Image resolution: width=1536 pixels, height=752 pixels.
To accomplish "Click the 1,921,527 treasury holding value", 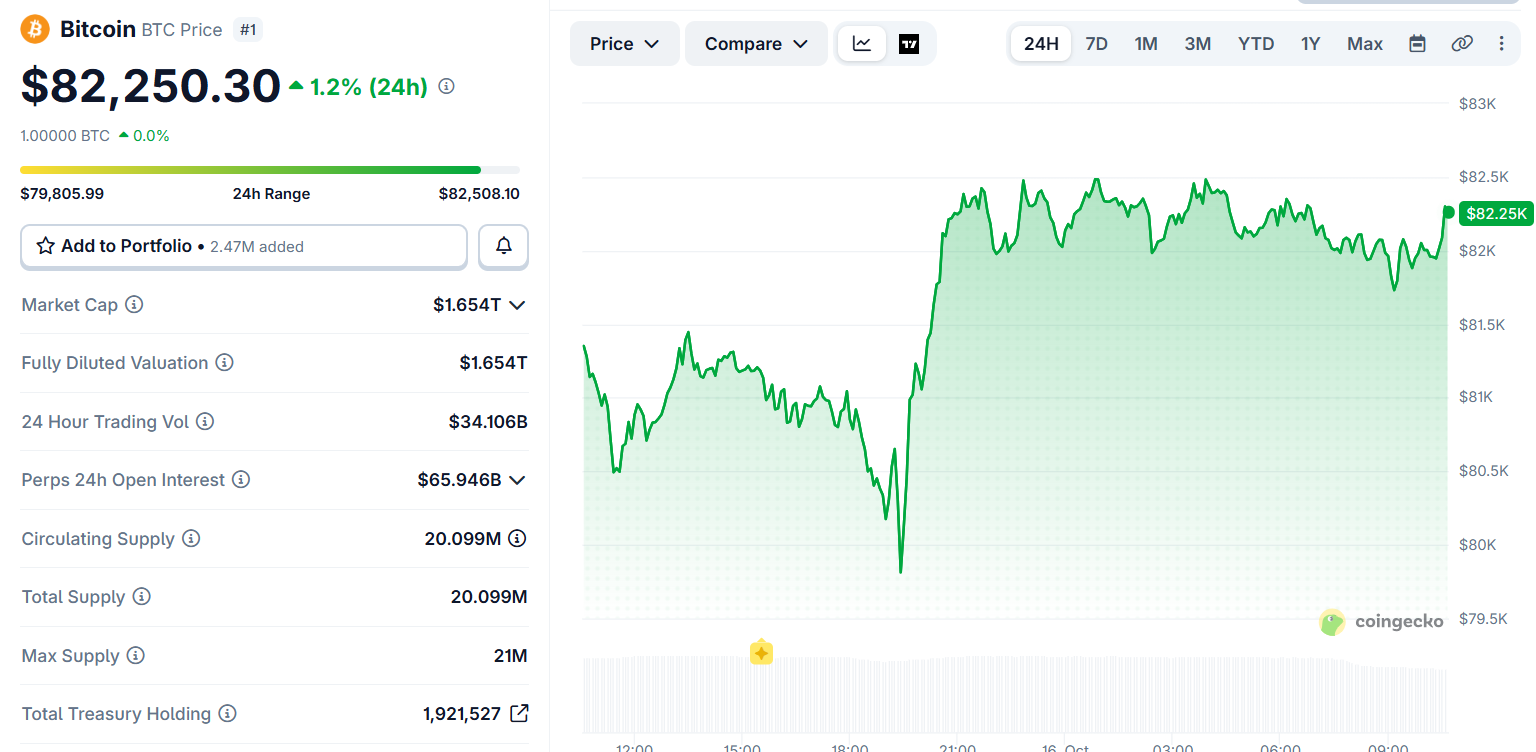I will (462, 714).
